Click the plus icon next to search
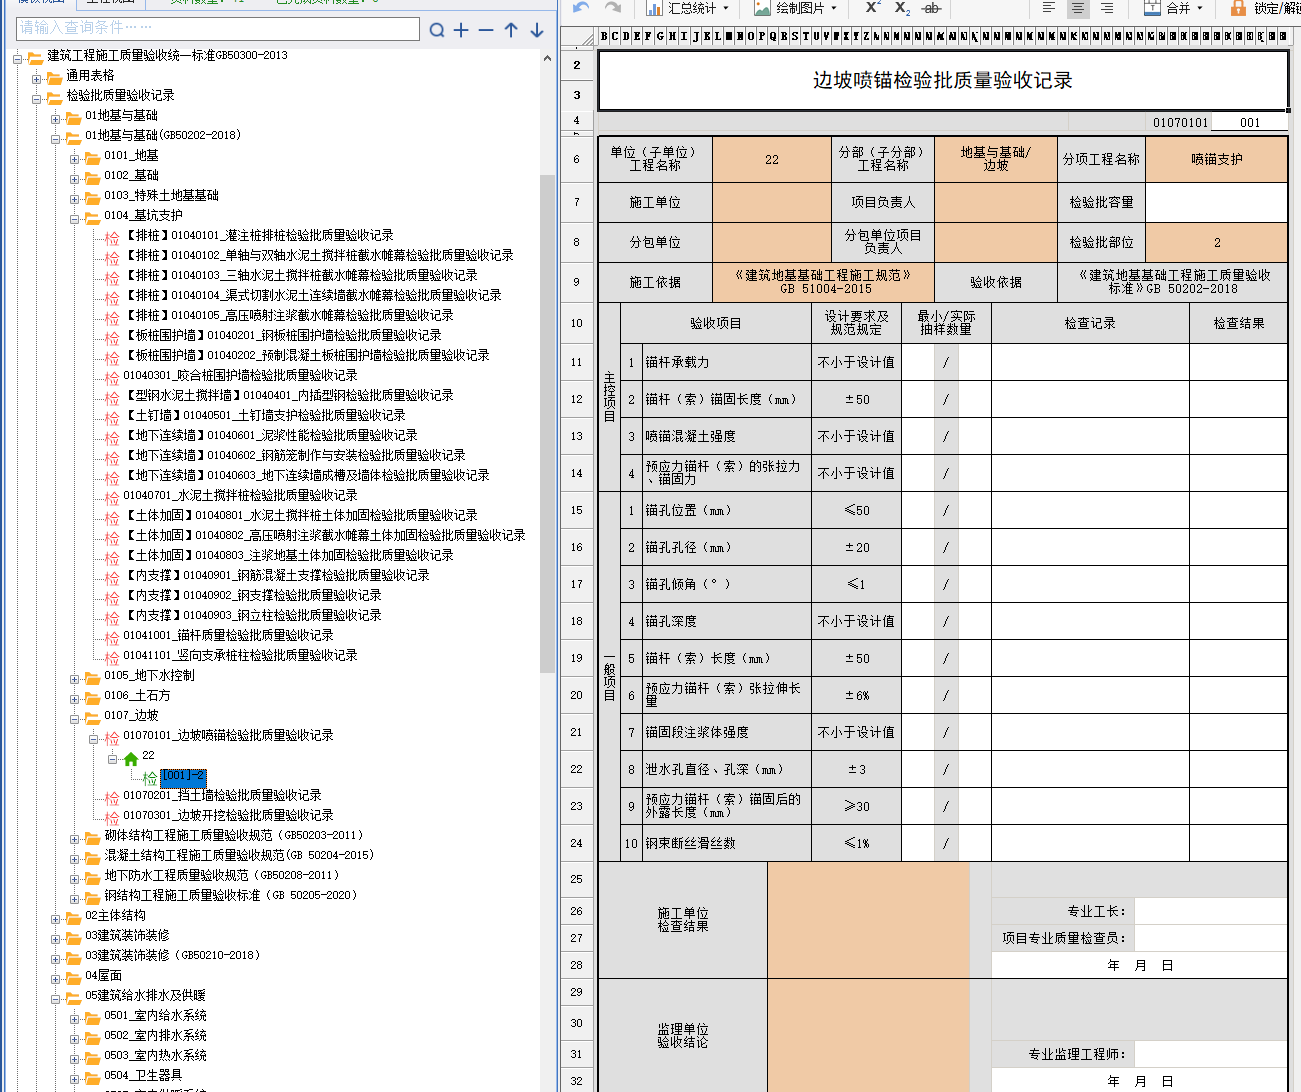Screen dimensions: 1301x1092 click(x=461, y=30)
